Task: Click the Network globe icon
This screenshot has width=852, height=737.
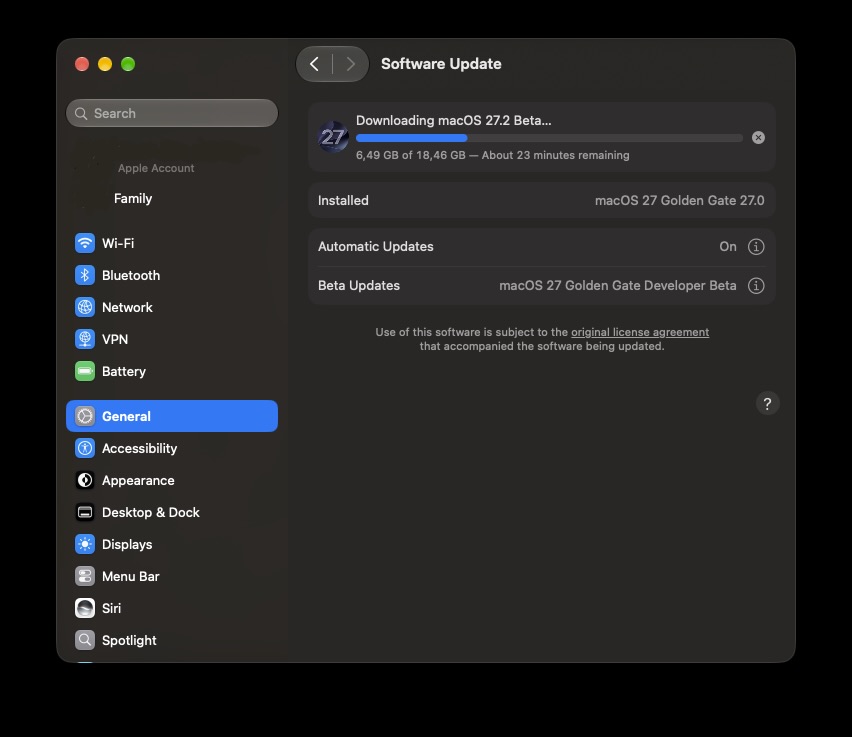Action: 85,307
